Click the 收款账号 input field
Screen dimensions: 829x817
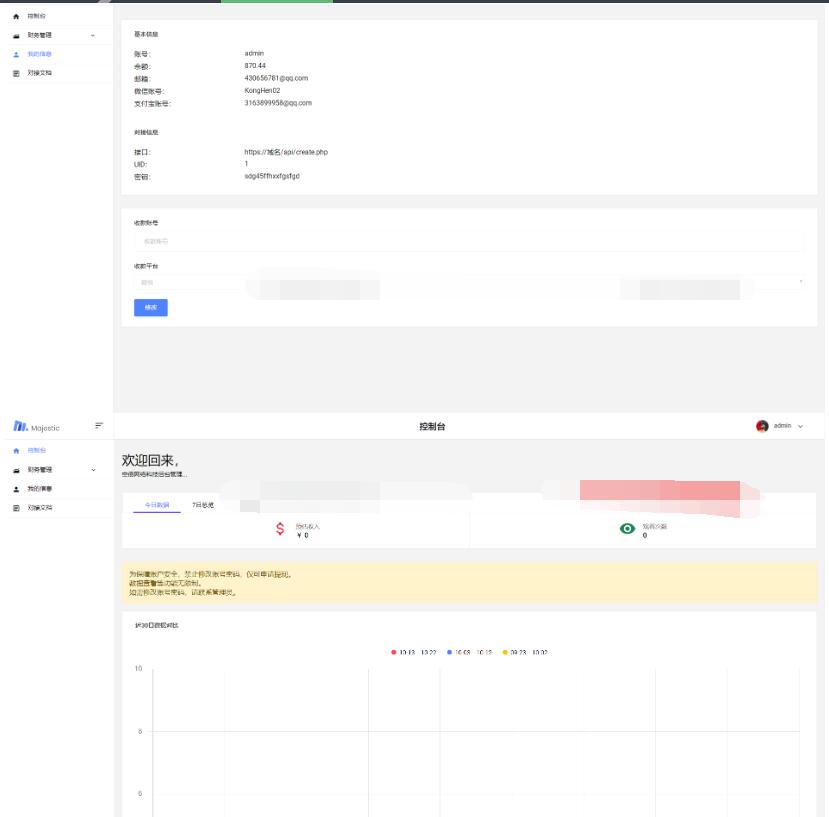(x=468, y=241)
